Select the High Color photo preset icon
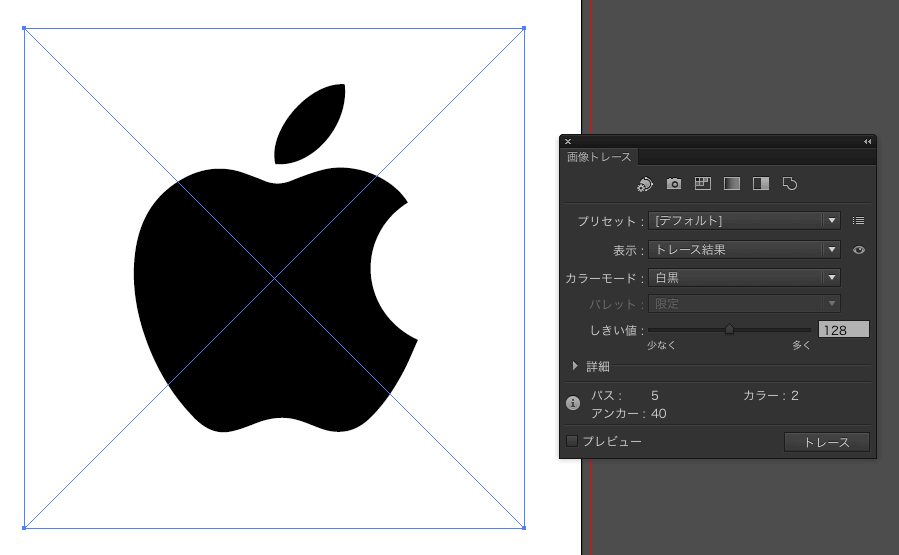This screenshot has height=555, width=899. pos(674,183)
